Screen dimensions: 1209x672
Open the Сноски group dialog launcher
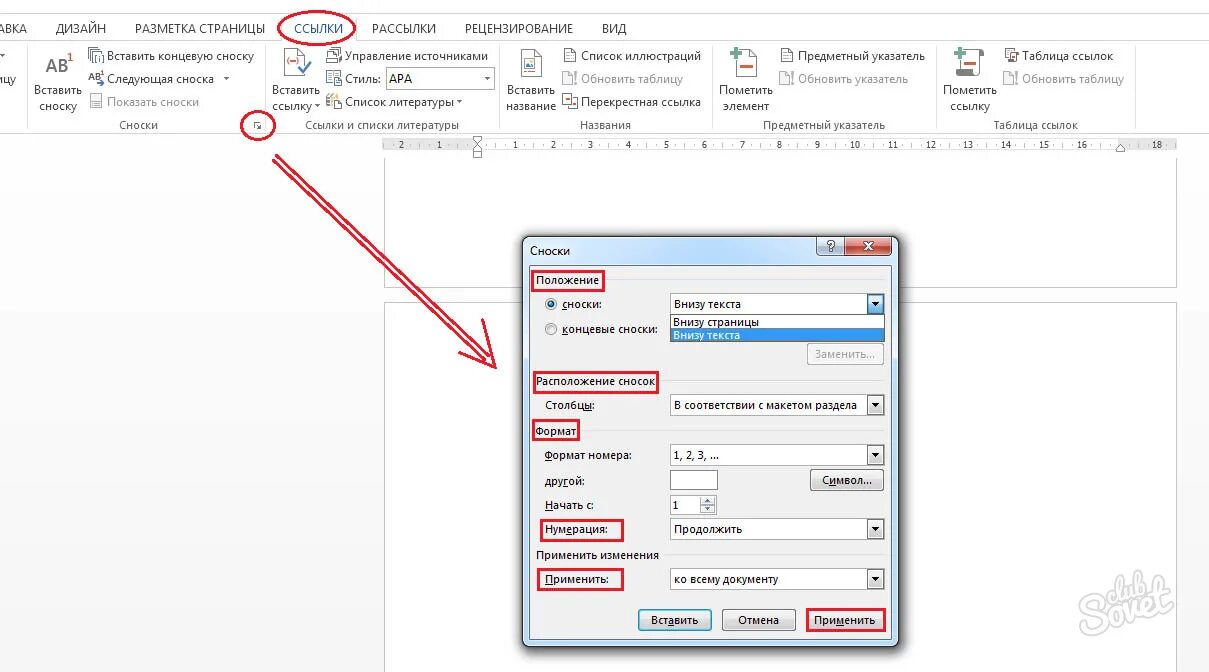(258, 126)
